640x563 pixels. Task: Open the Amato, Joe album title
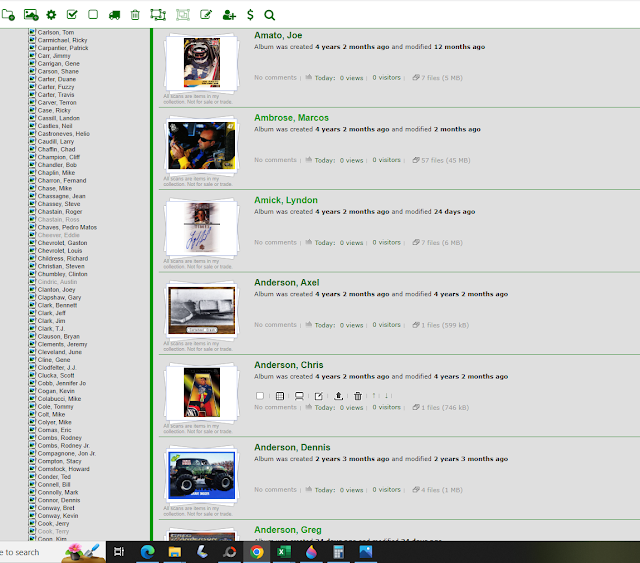click(x=278, y=36)
